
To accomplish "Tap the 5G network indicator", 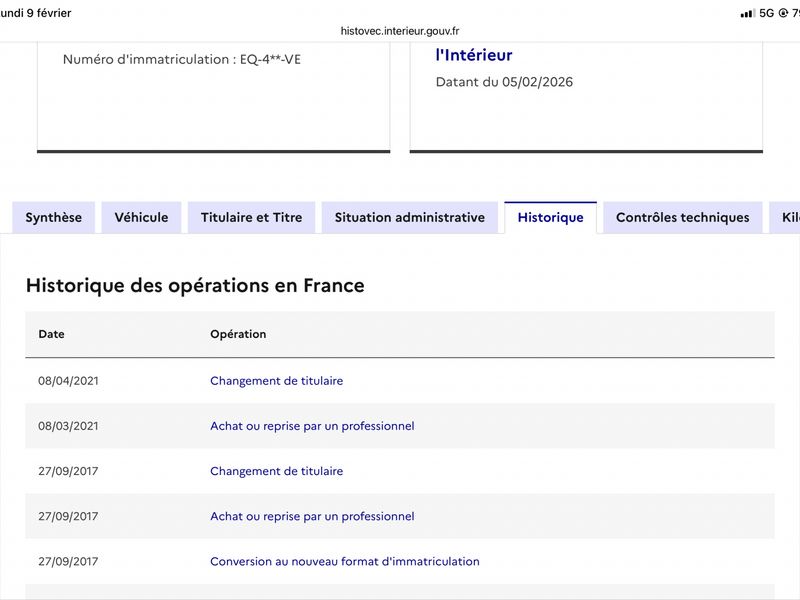I will pyautogui.click(x=766, y=13).
